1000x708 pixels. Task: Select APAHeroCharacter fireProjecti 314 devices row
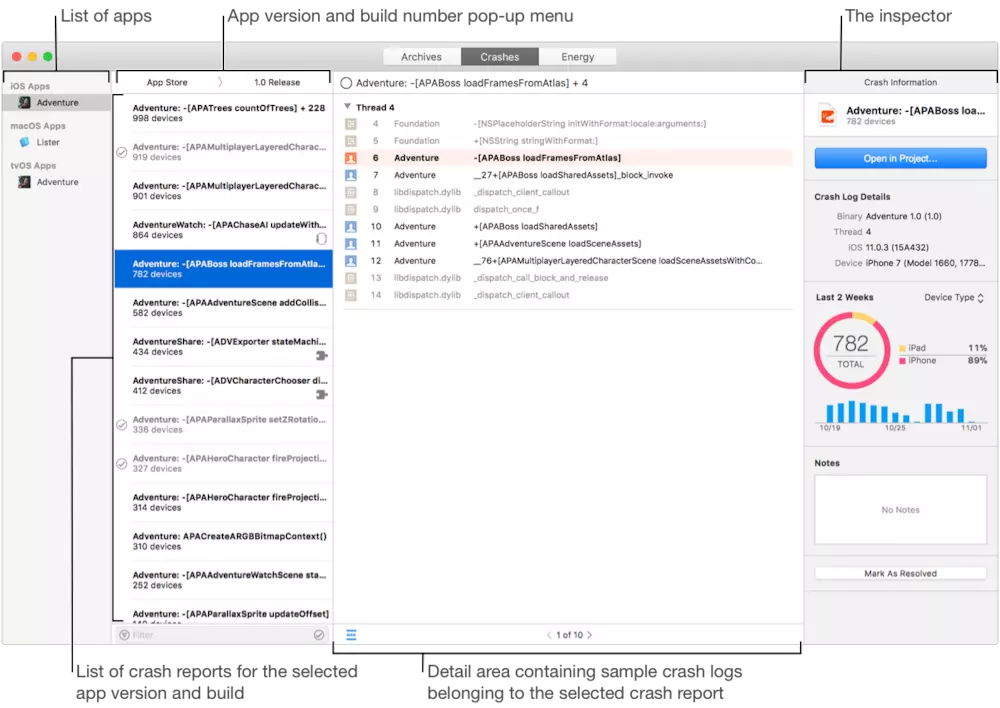pos(224,503)
